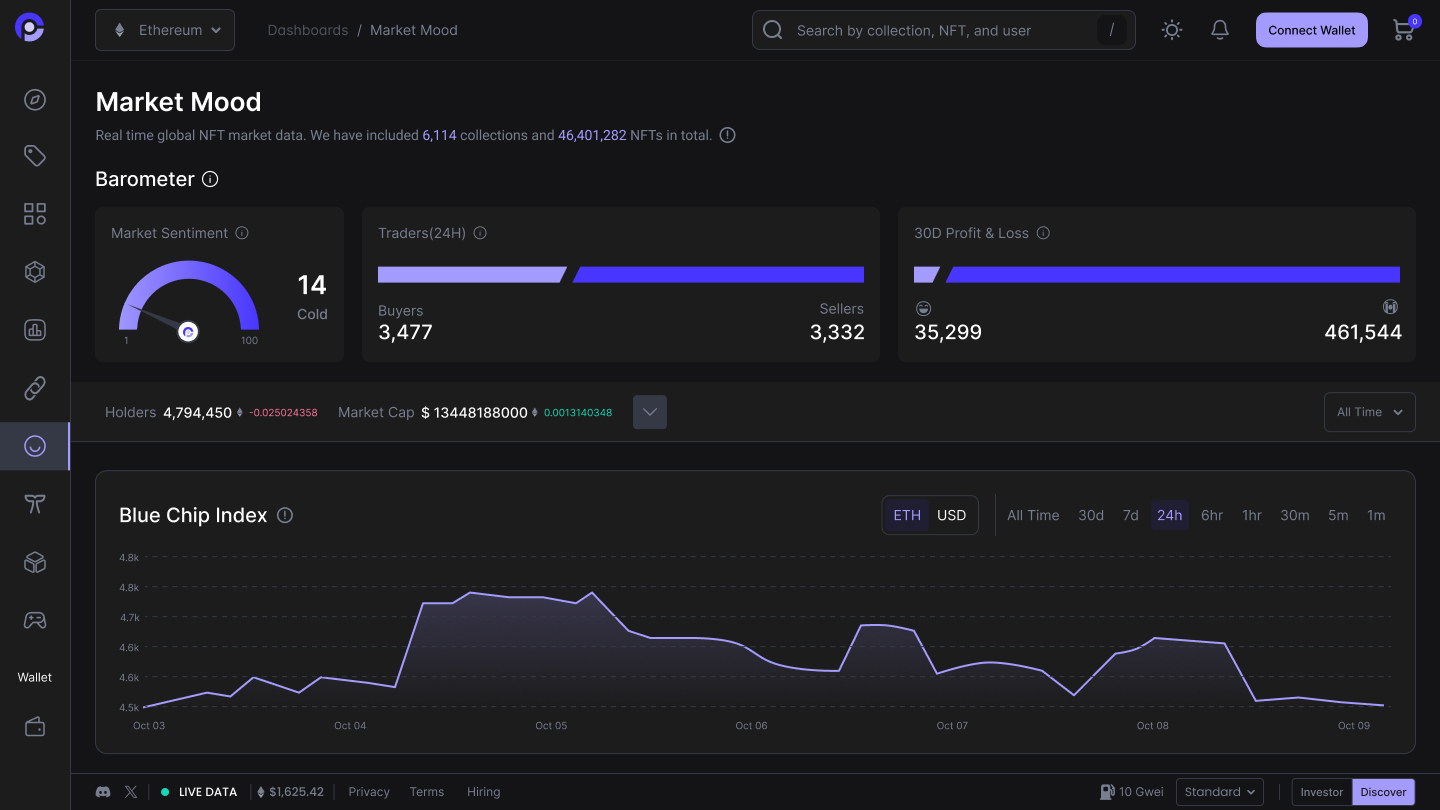Expand the Holders and Market Cap stats chevron
The height and width of the screenshot is (810, 1440).
click(x=650, y=412)
